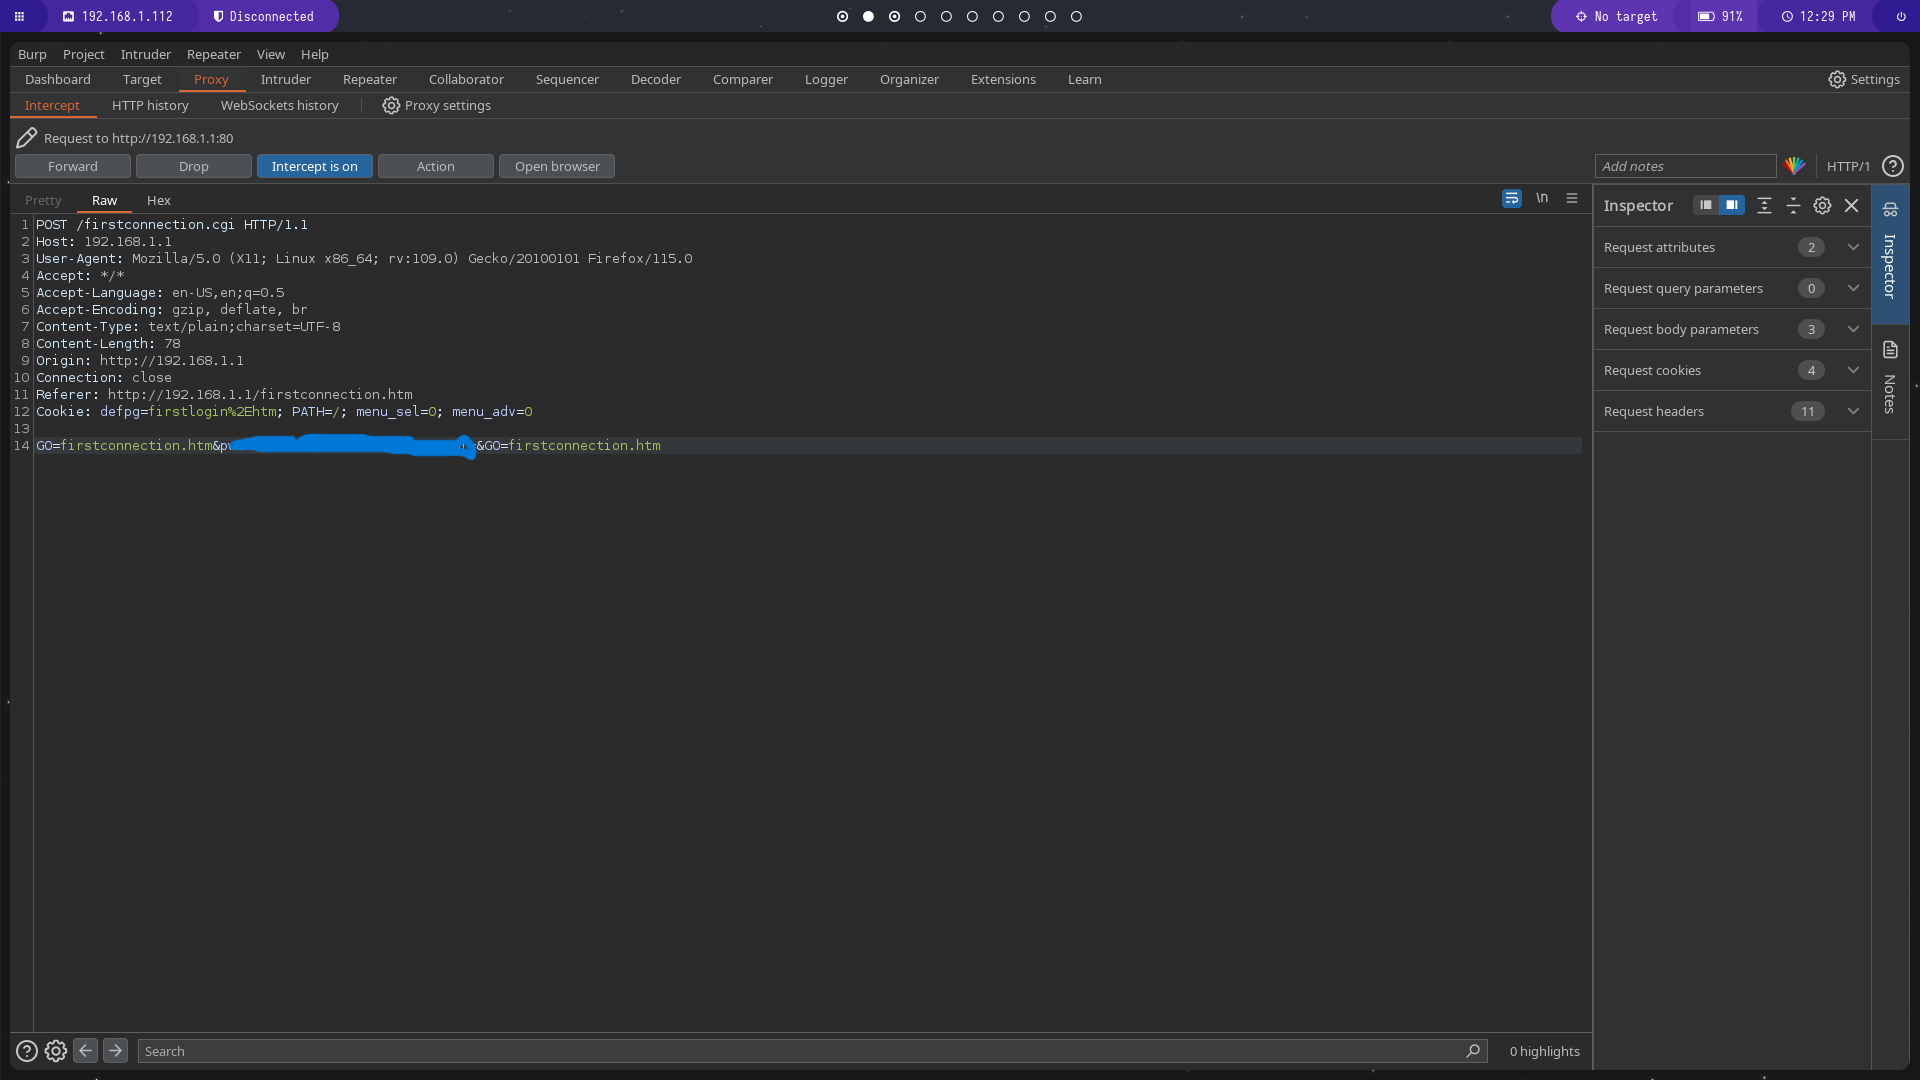The height and width of the screenshot is (1080, 1920).
Task: Select the Pretty view tab
Action: [43, 200]
